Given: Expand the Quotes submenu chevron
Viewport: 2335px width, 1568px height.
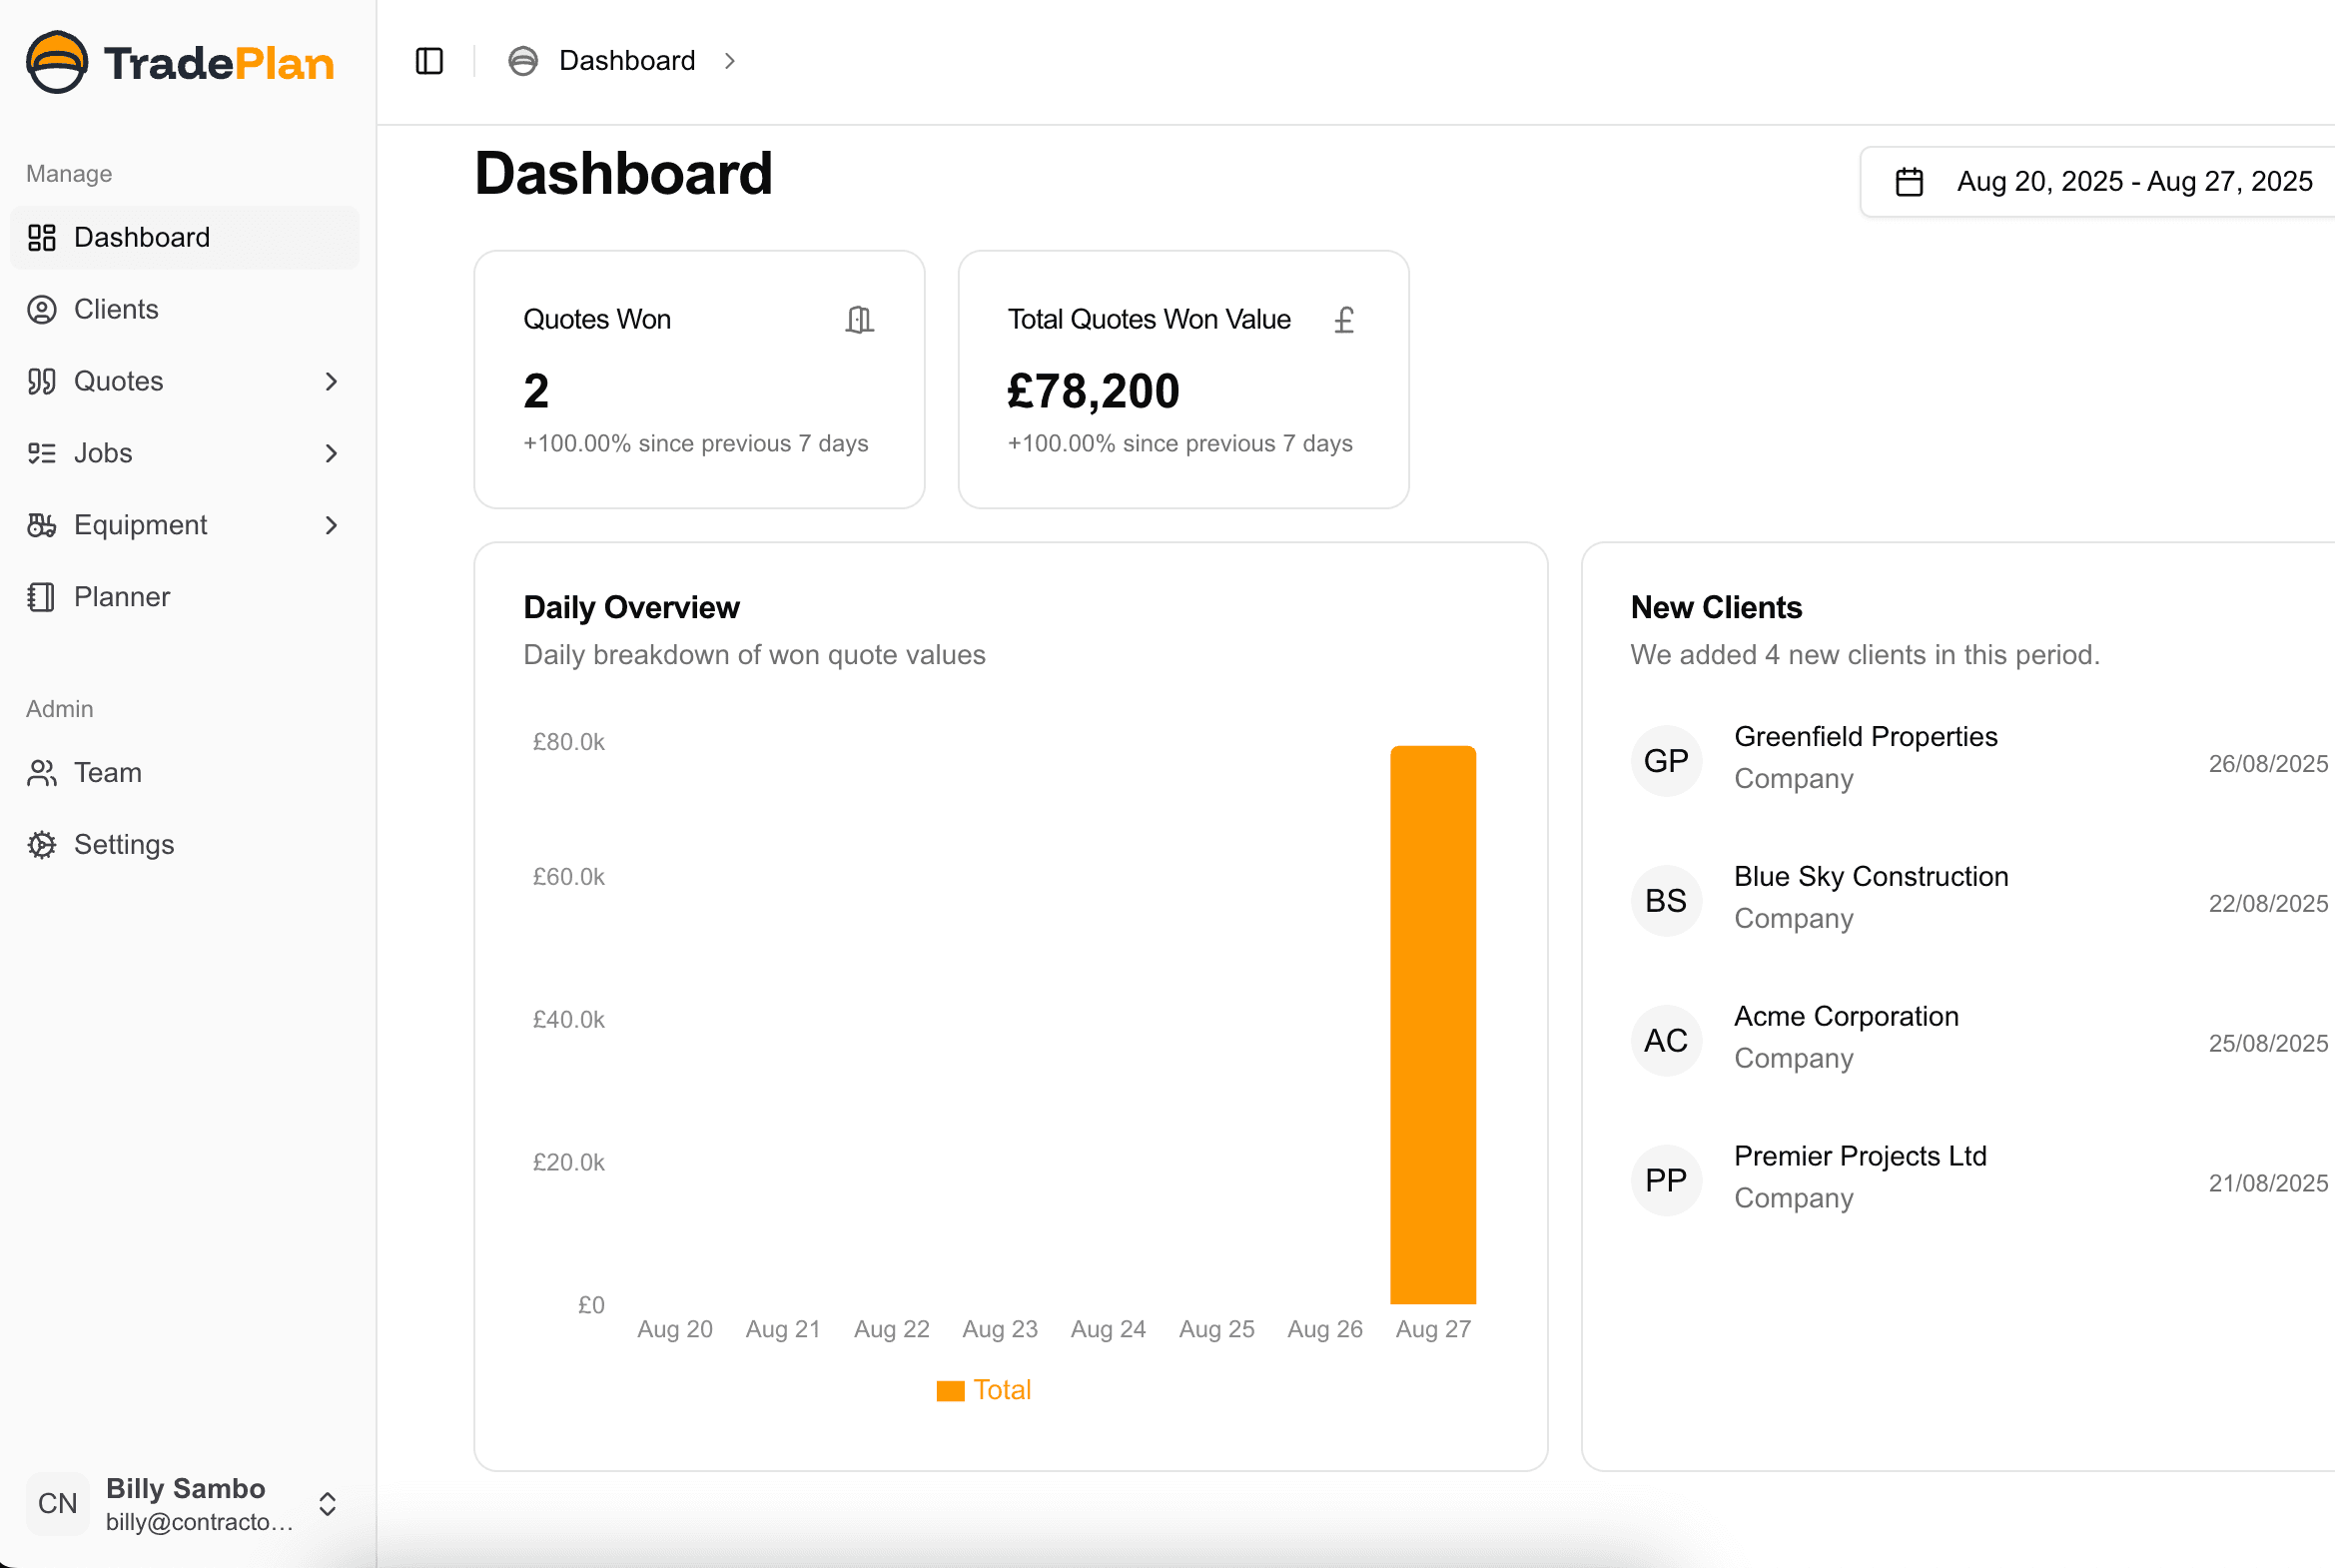Looking at the screenshot, I should (x=331, y=381).
